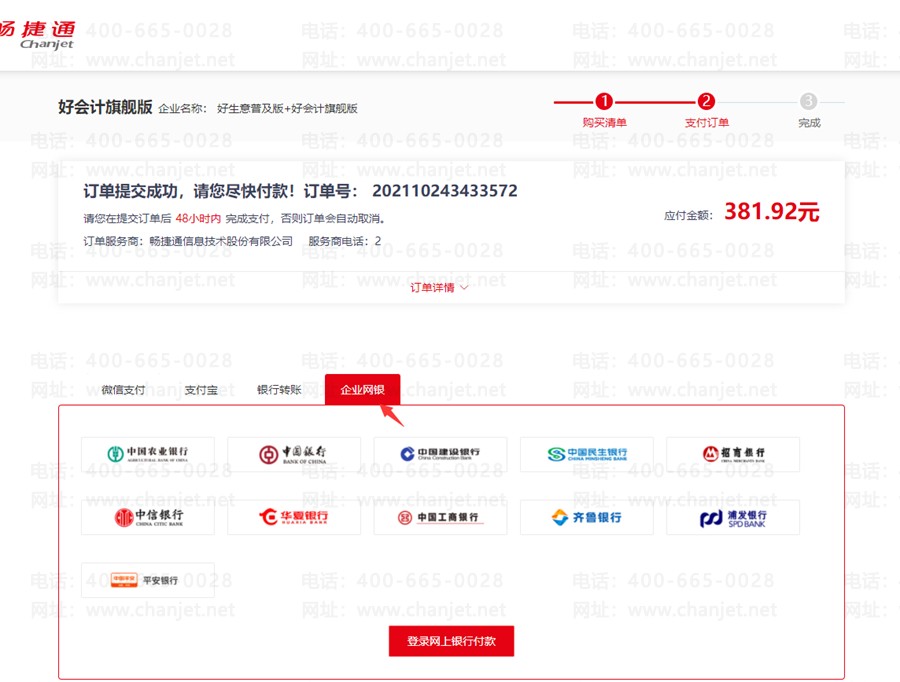Select Huaxia Bank logo
Viewport: 900px width, 682px height.
tap(294, 517)
